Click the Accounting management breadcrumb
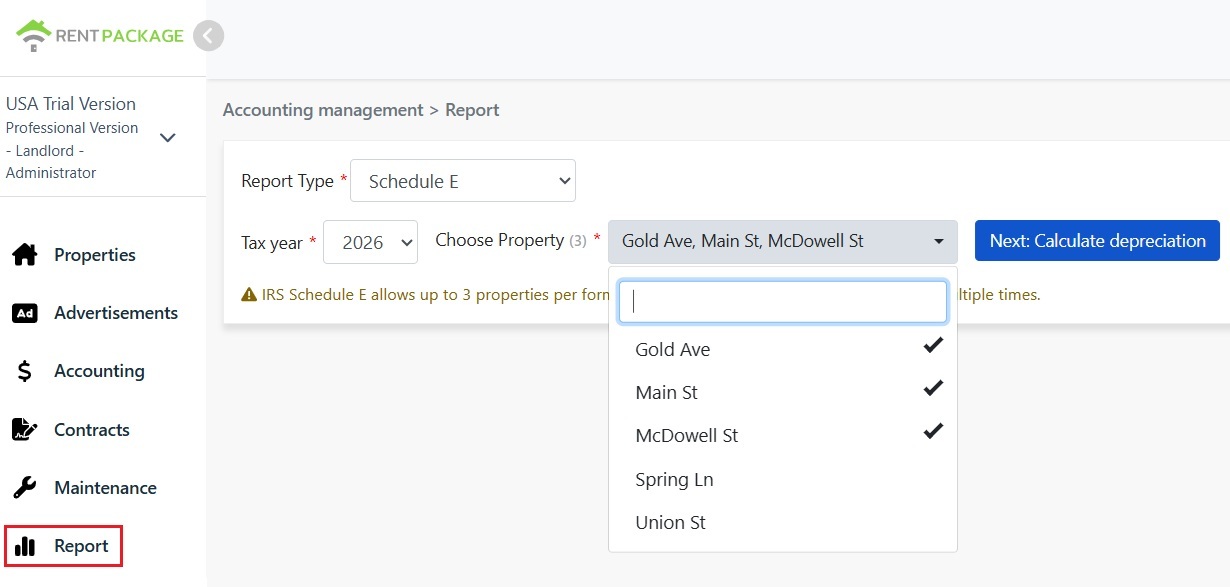1230x587 pixels. 323,110
